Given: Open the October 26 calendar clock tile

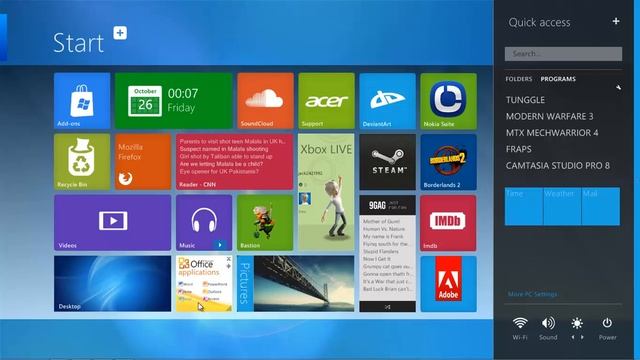Looking at the screenshot, I should (x=173, y=101).
